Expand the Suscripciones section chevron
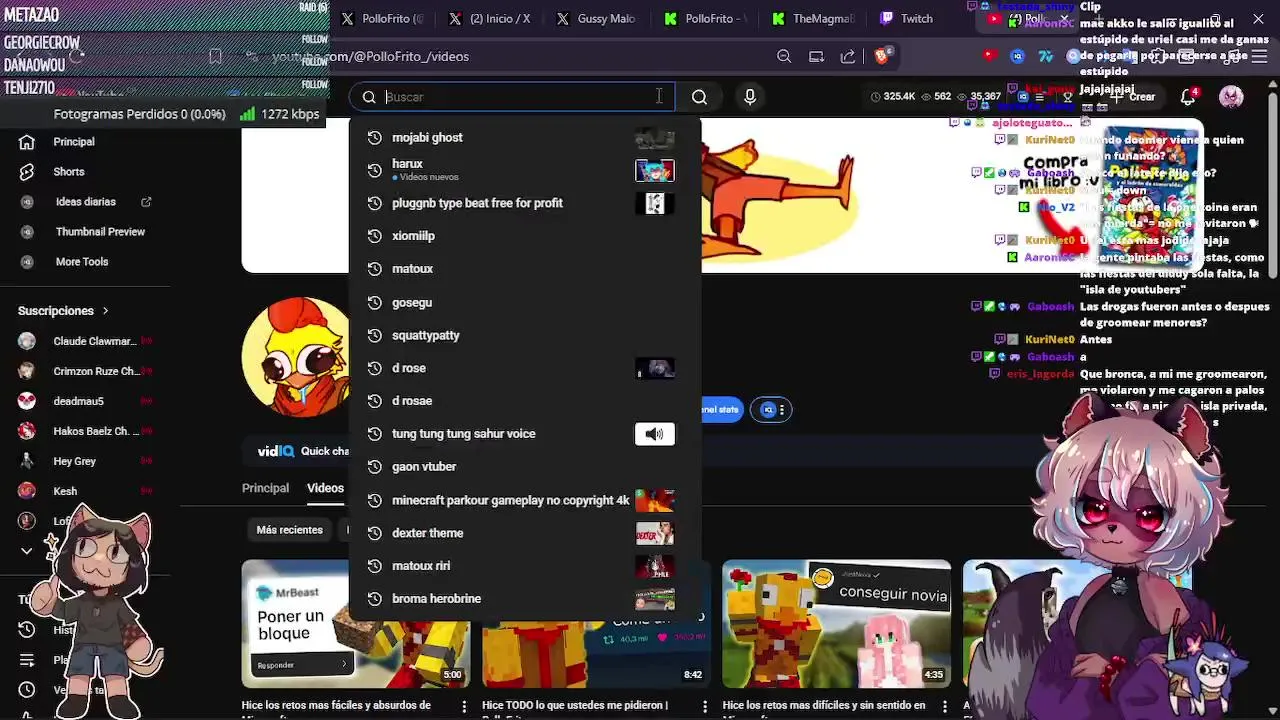The width and height of the screenshot is (1280, 720). [105, 311]
